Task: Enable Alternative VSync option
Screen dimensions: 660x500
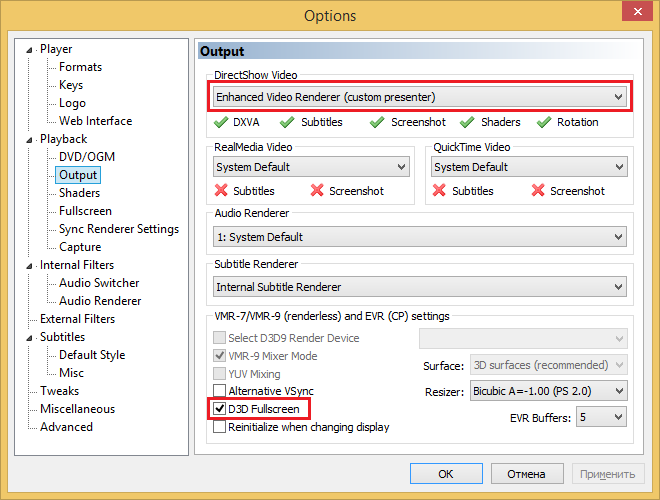Action: pos(220,391)
